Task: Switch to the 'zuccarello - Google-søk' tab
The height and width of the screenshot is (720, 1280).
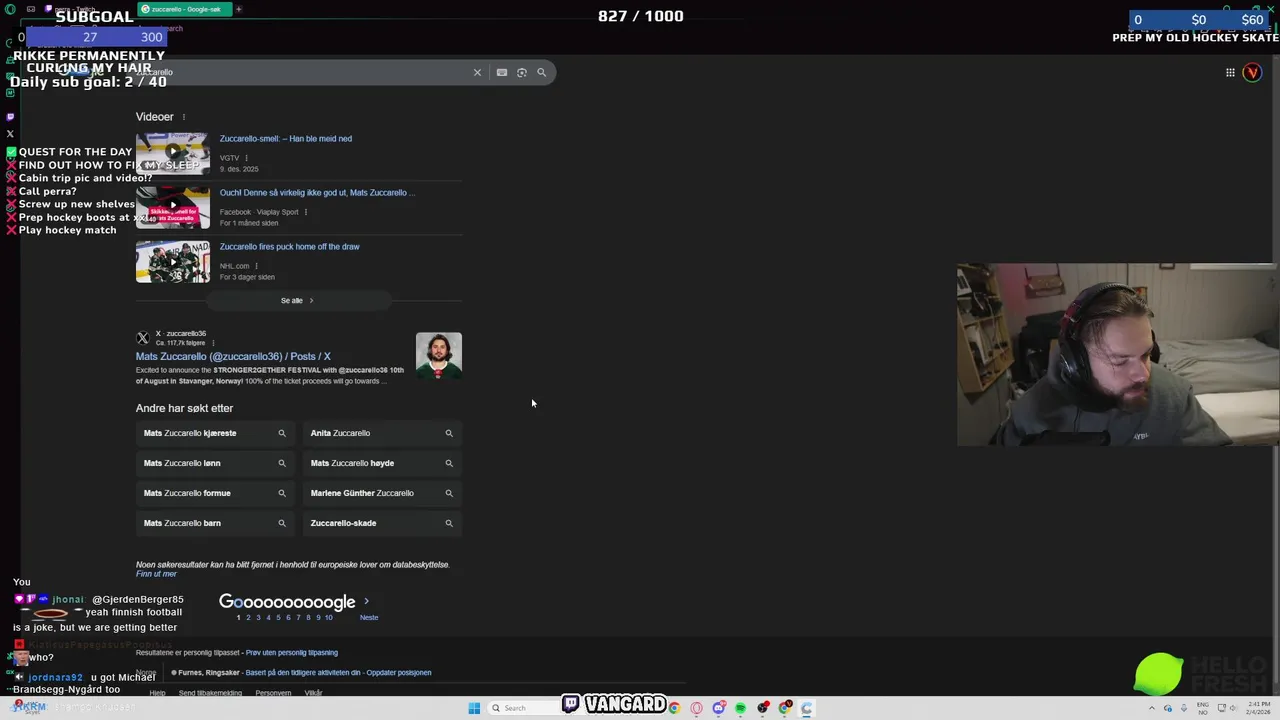Action: click(185, 9)
